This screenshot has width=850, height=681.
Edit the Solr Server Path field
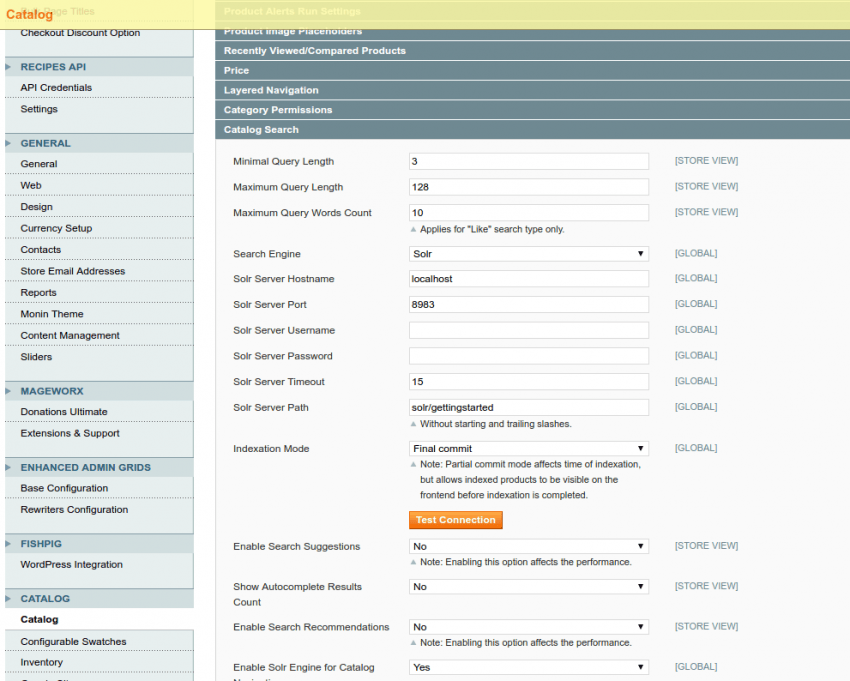[x=529, y=407]
